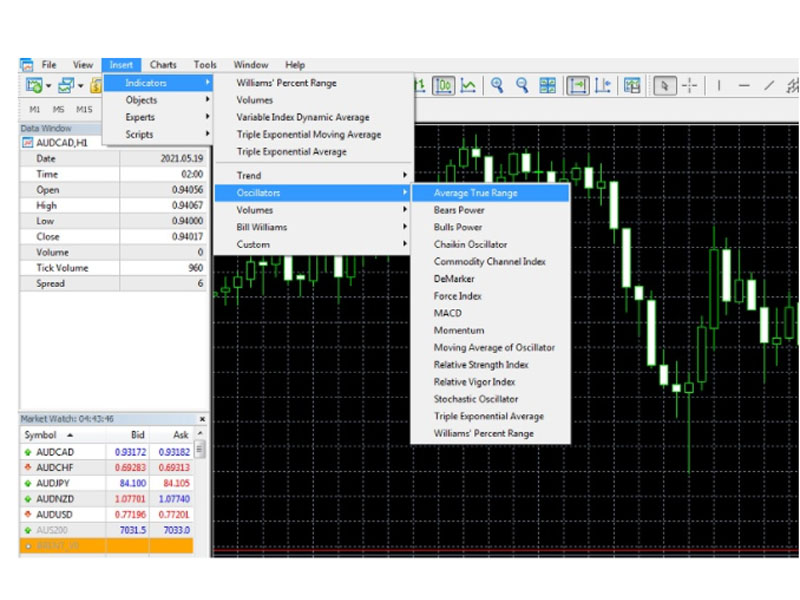Open the Window menu

(251, 65)
